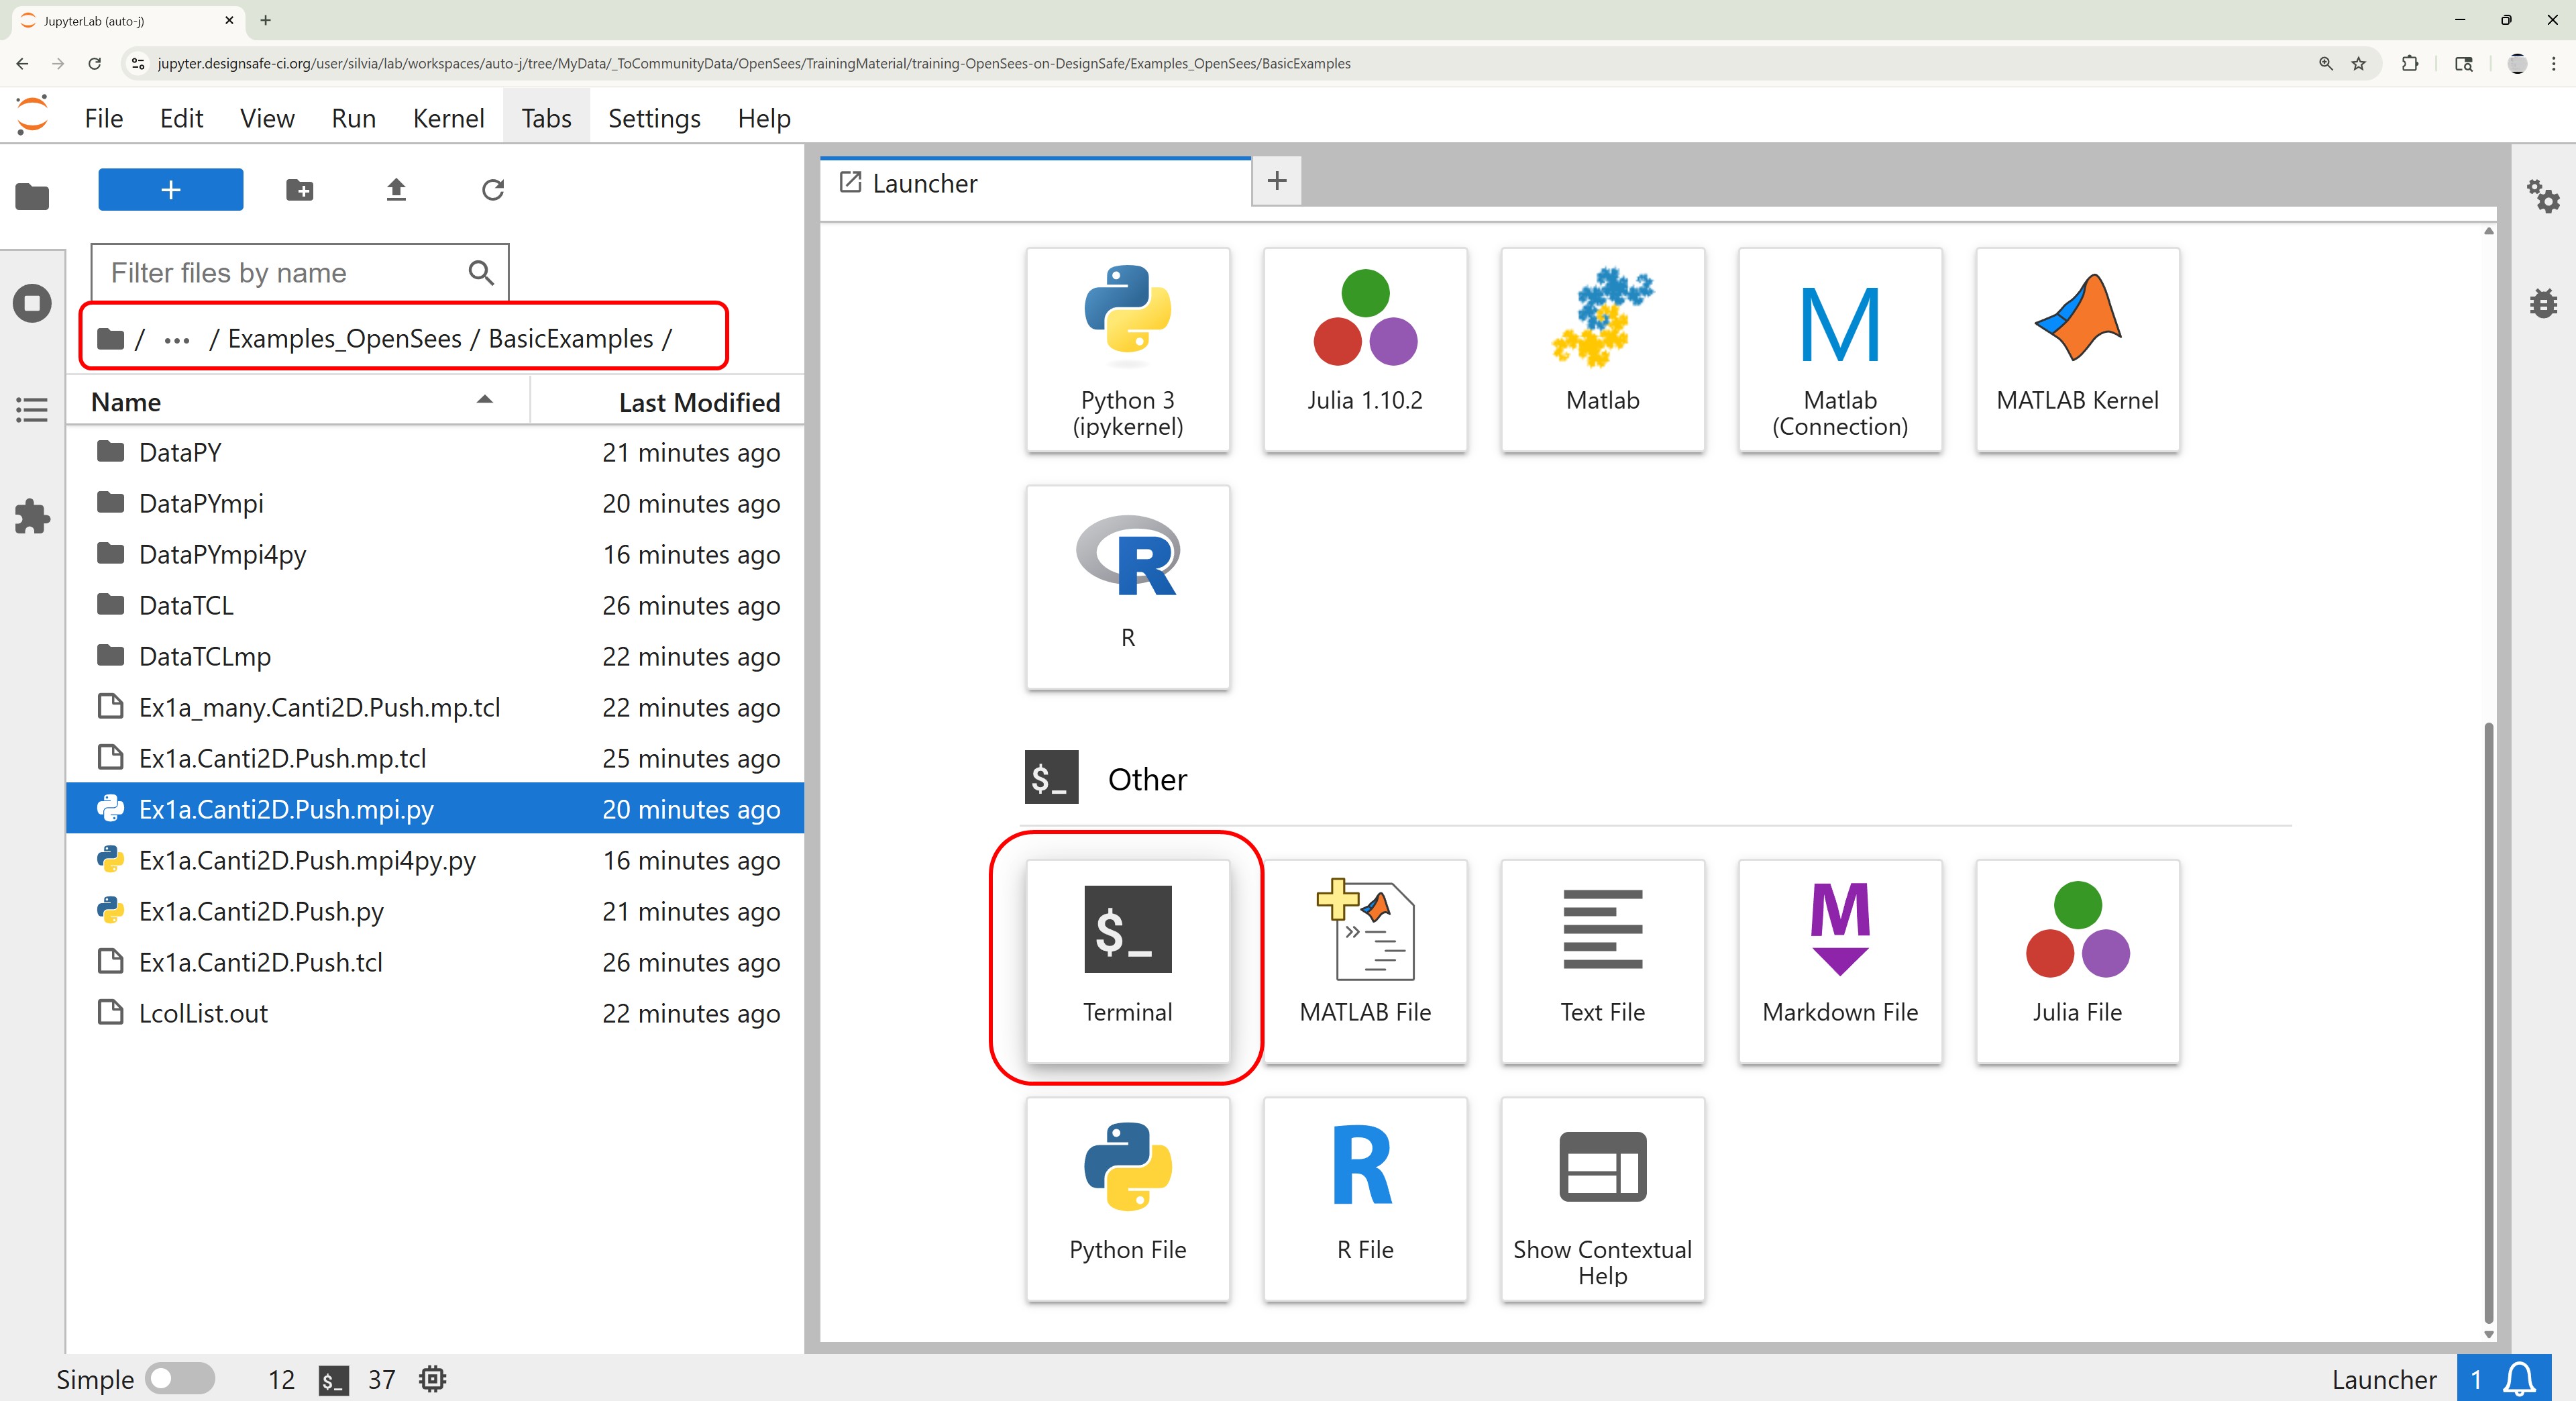The height and width of the screenshot is (1401, 2576).
Task: Click the upload files icon
Action: (396, 190)
